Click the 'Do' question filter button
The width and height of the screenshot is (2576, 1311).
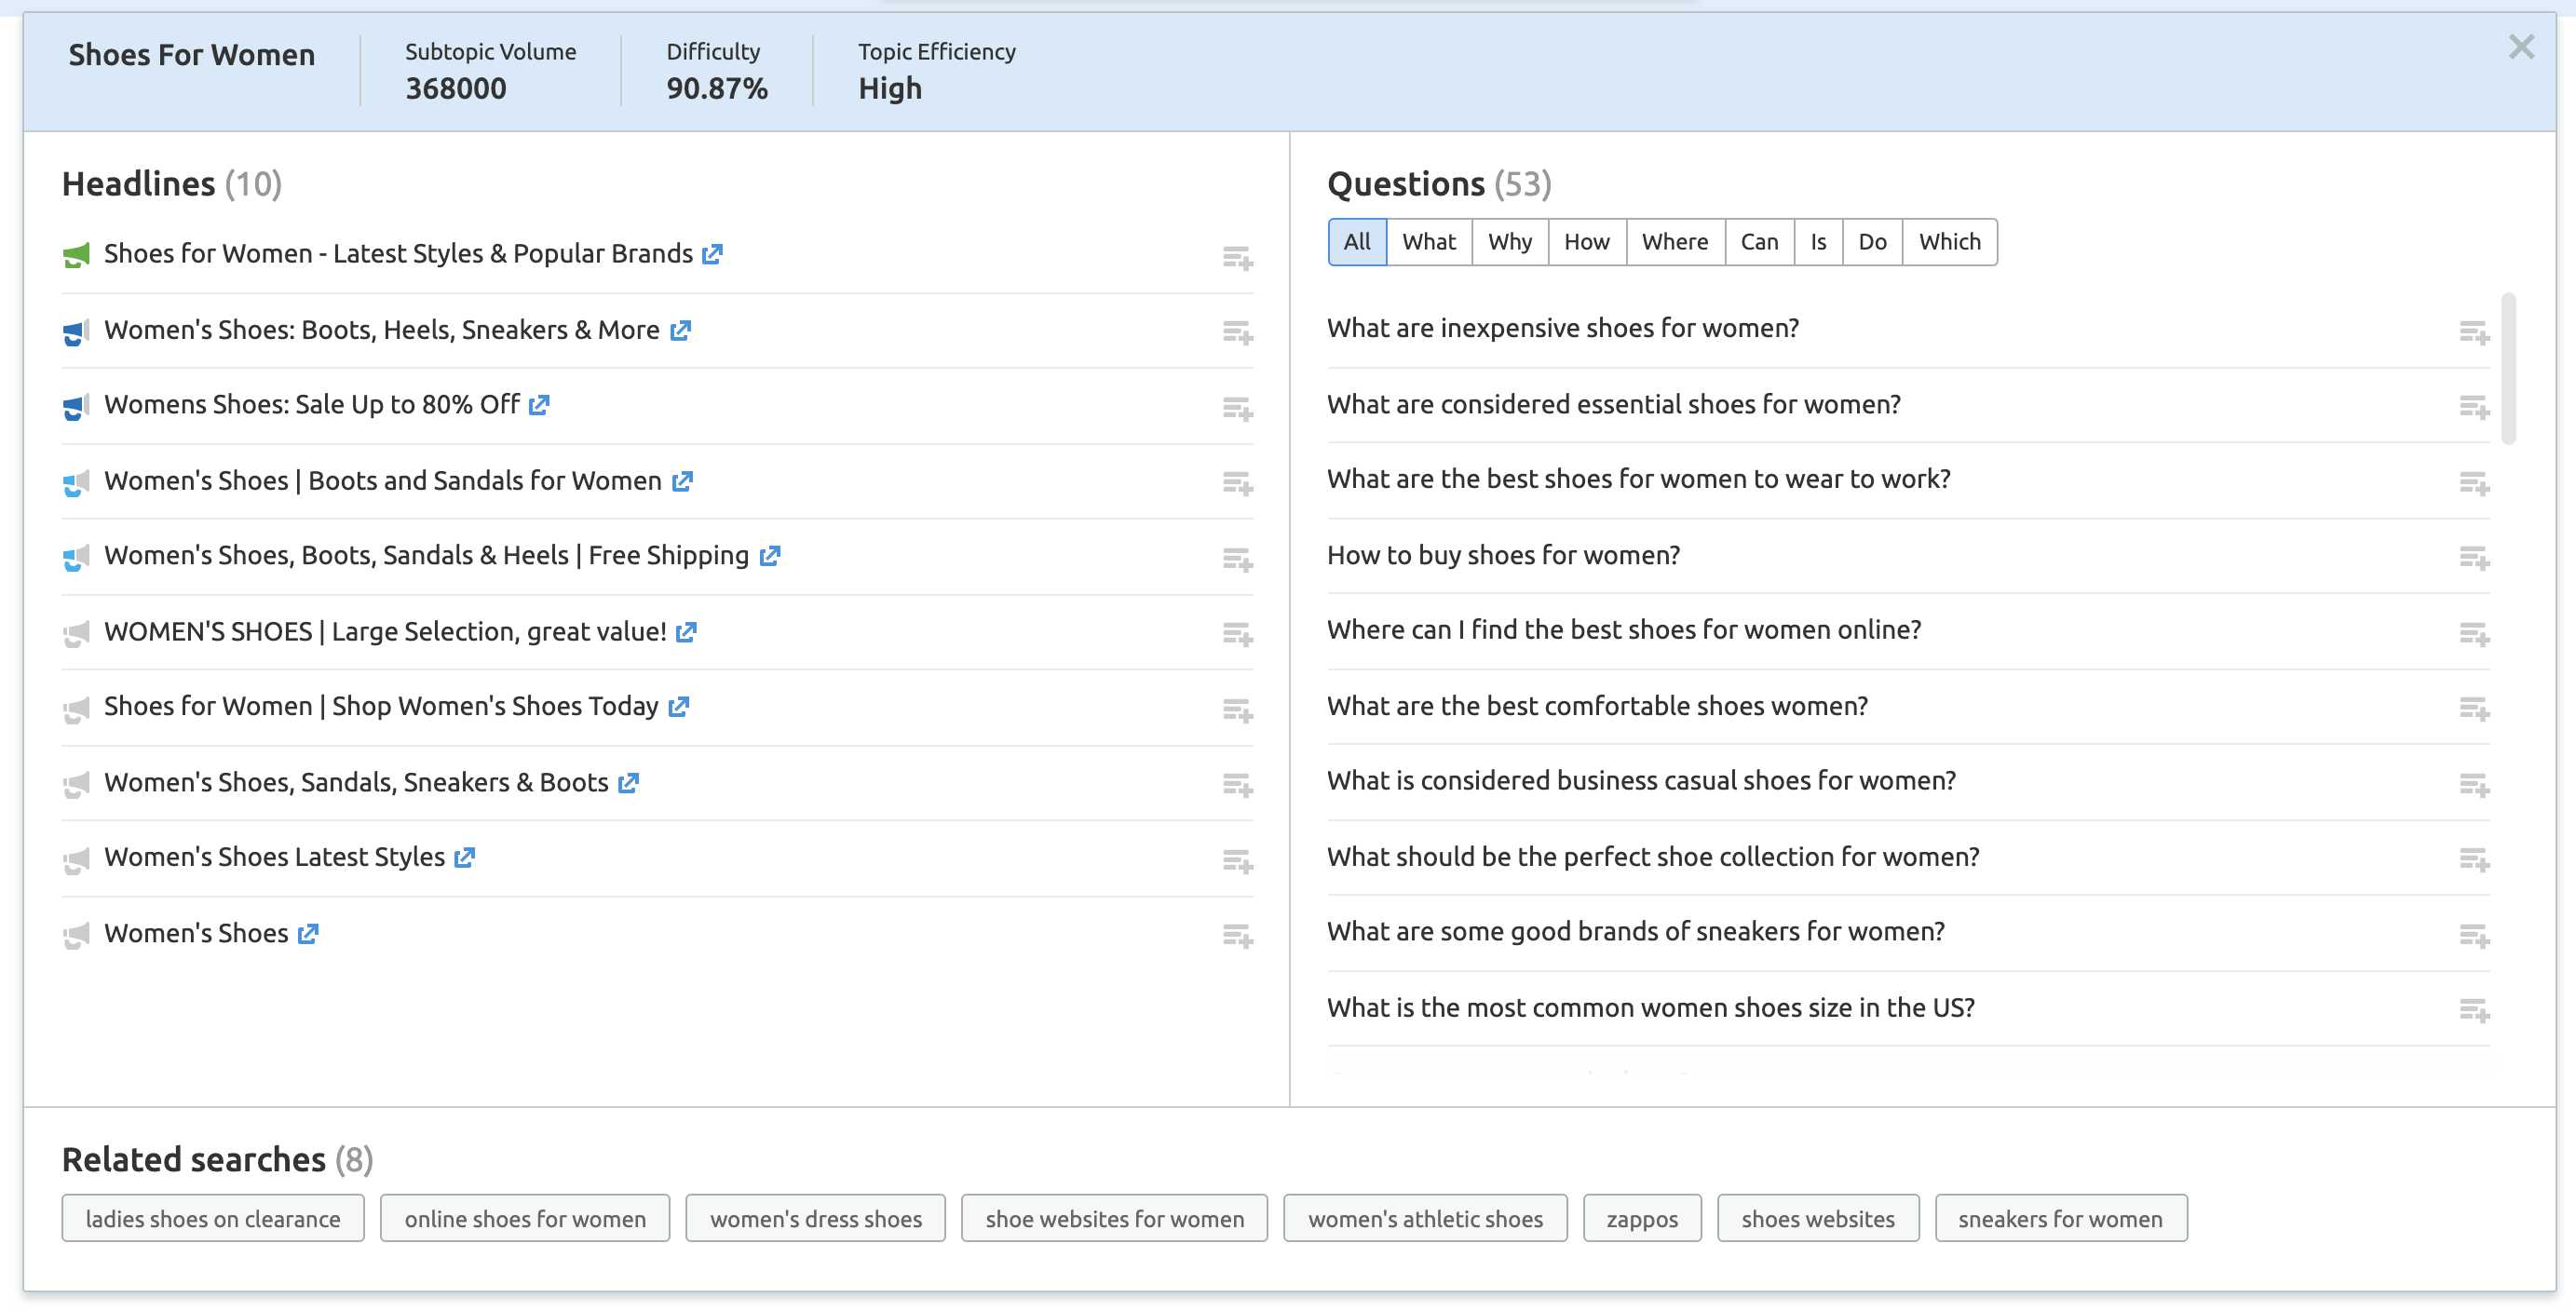(x=1871, y=241)
